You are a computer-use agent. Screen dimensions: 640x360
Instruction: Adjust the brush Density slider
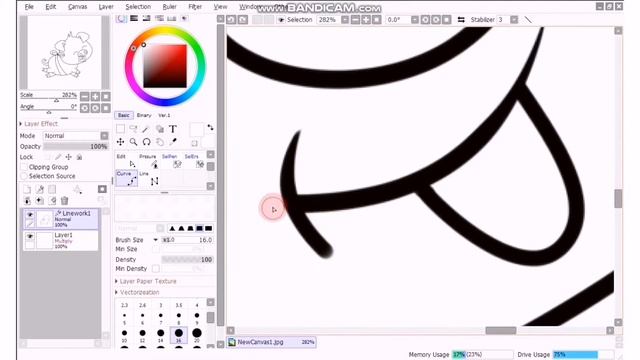point(187,260)
